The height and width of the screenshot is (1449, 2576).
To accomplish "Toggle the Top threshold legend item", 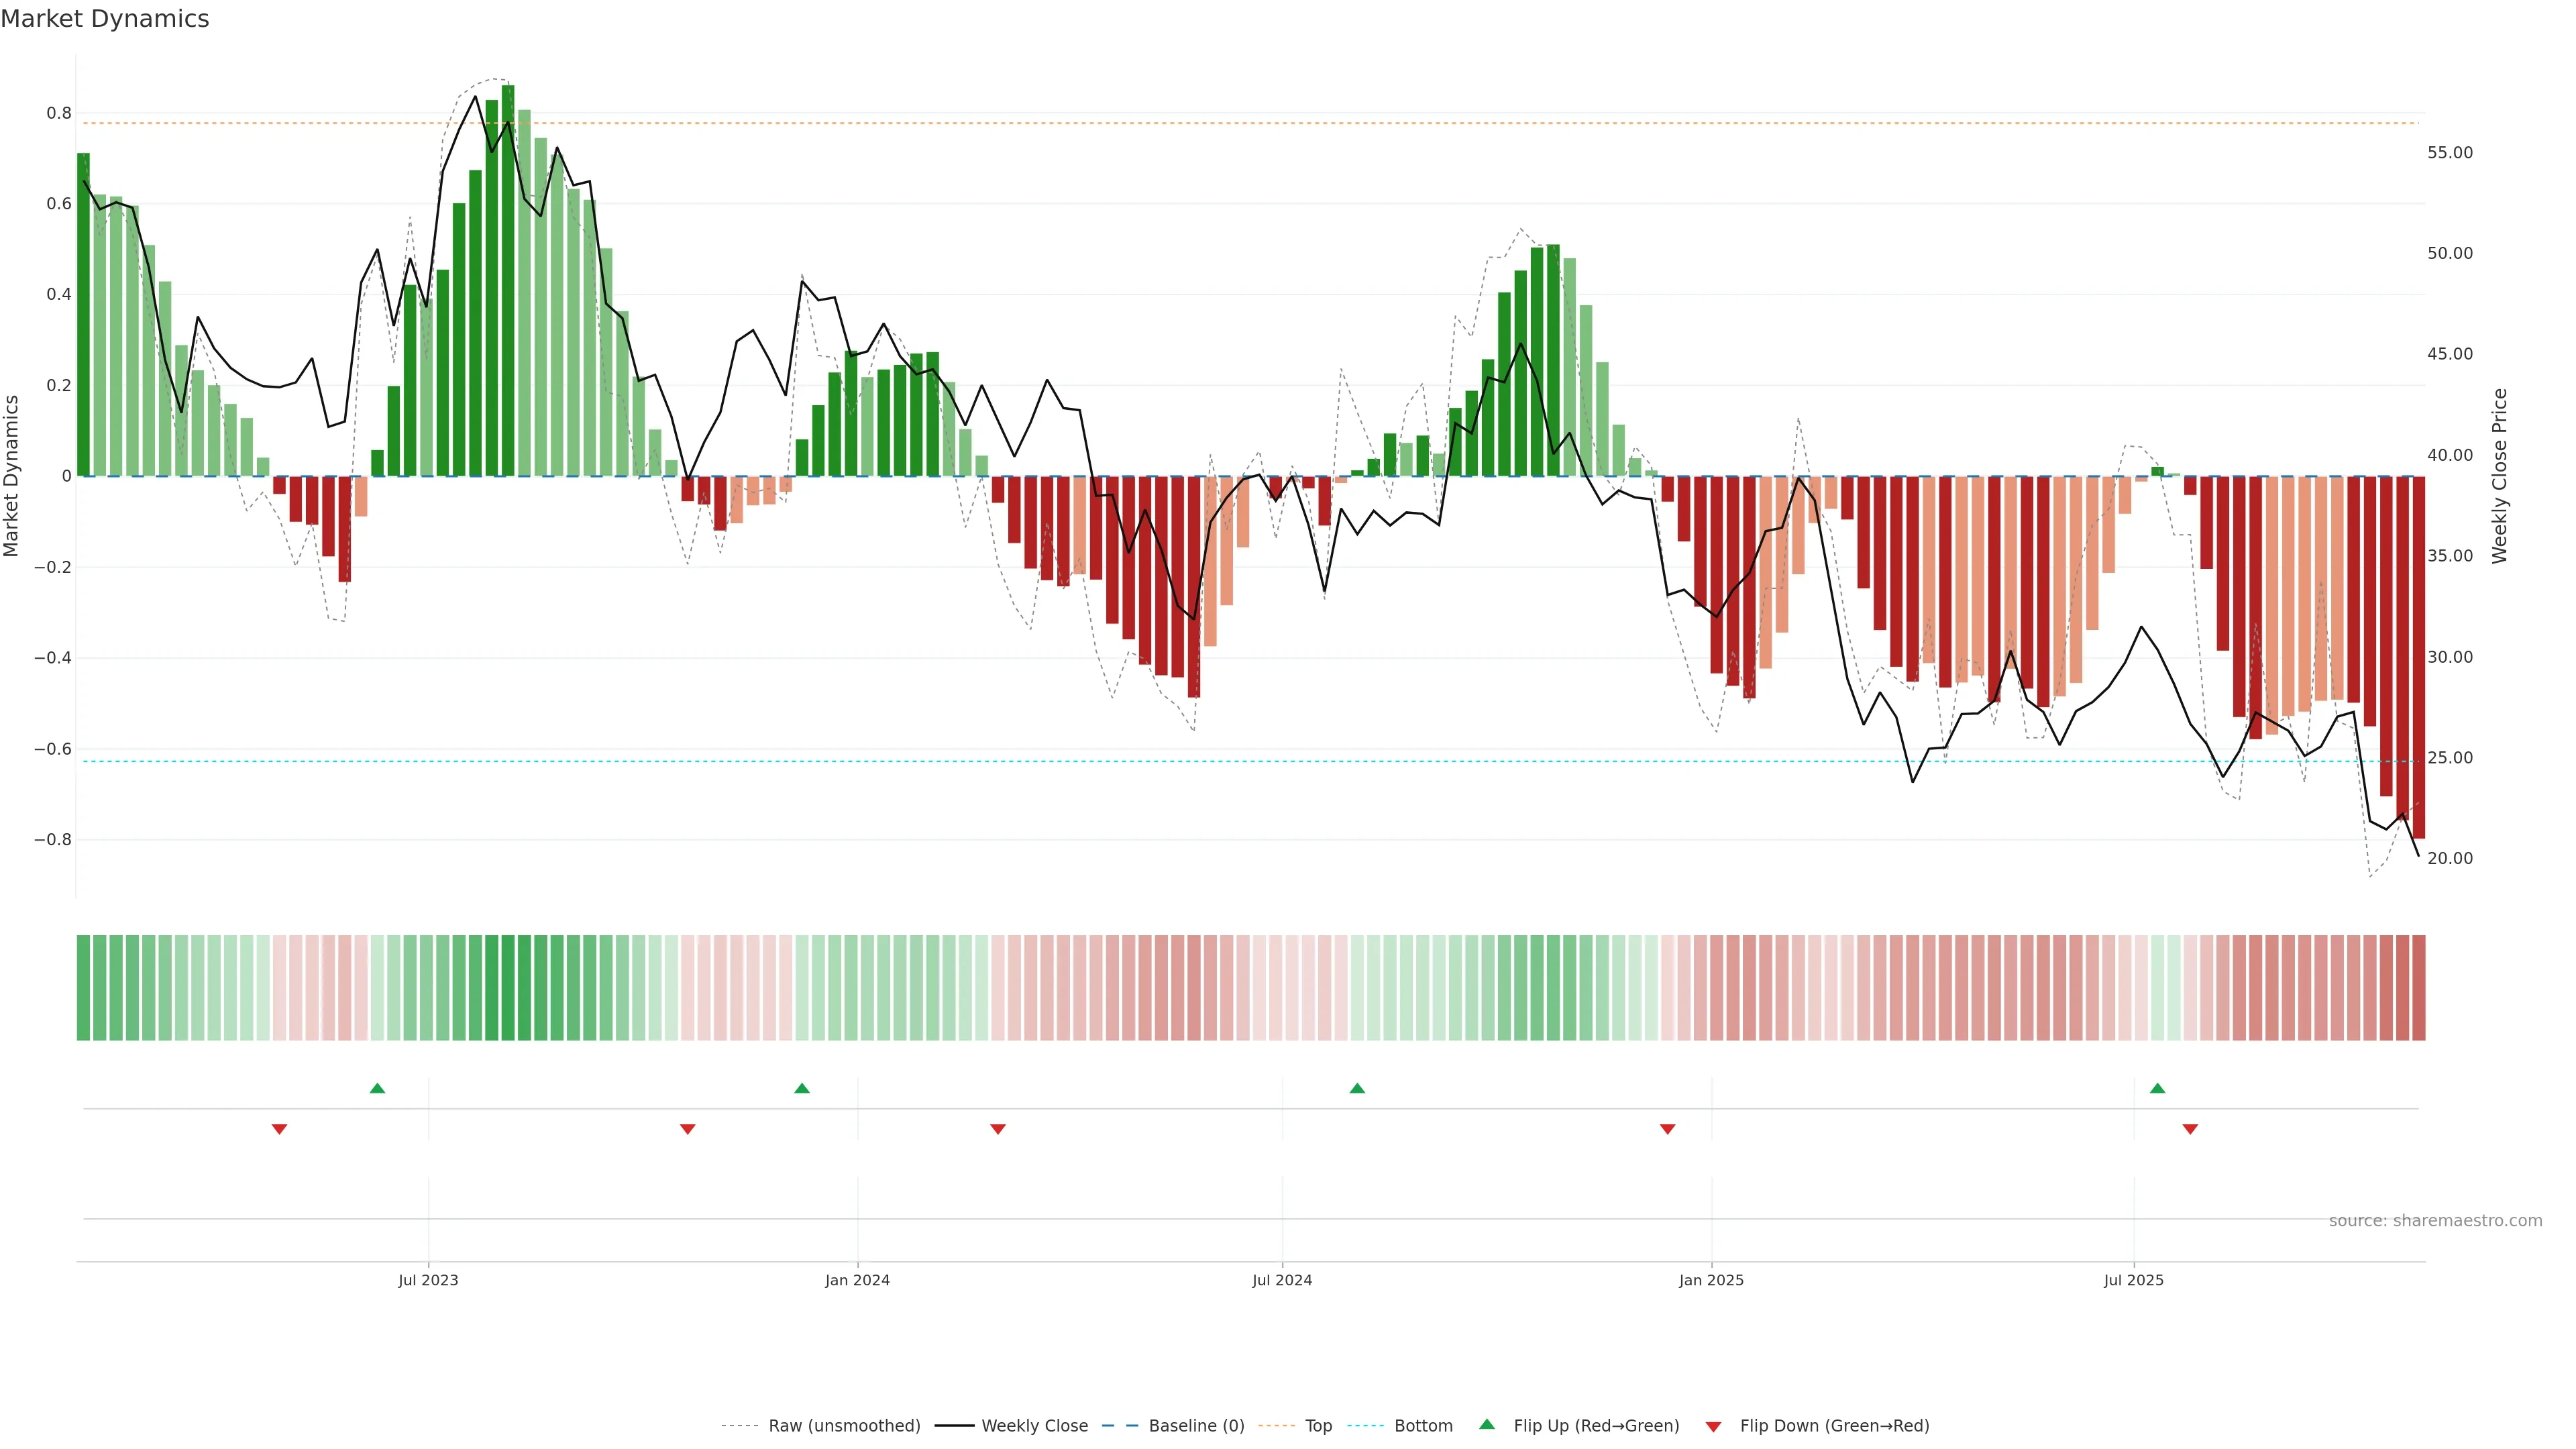I will click(1318, 1426).
